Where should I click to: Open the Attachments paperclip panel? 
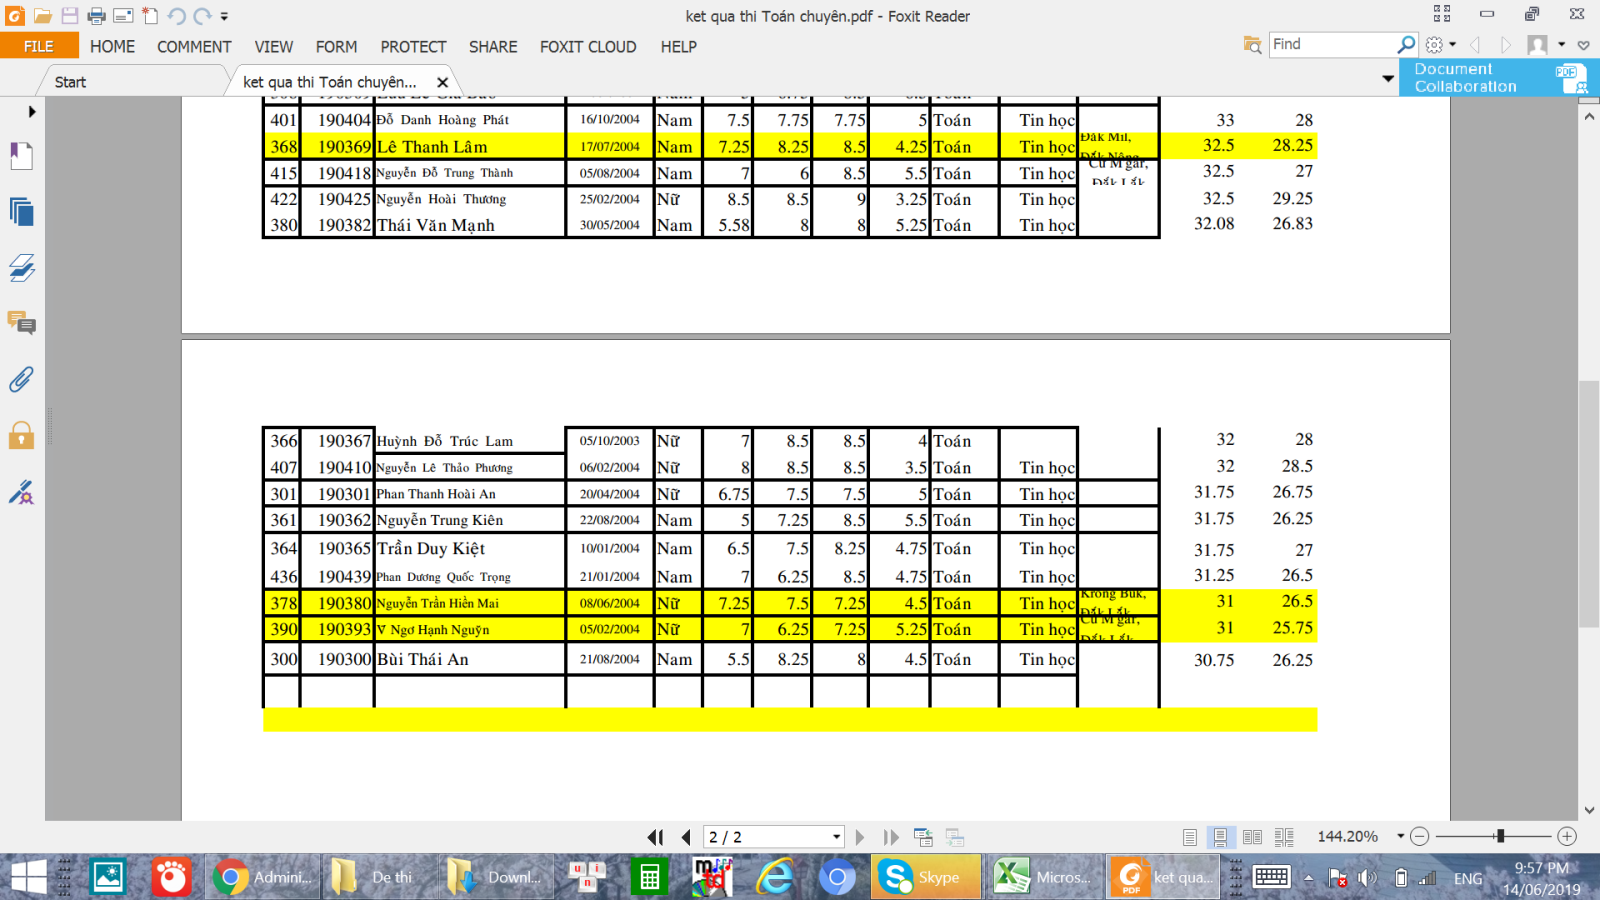click(21, 380)
